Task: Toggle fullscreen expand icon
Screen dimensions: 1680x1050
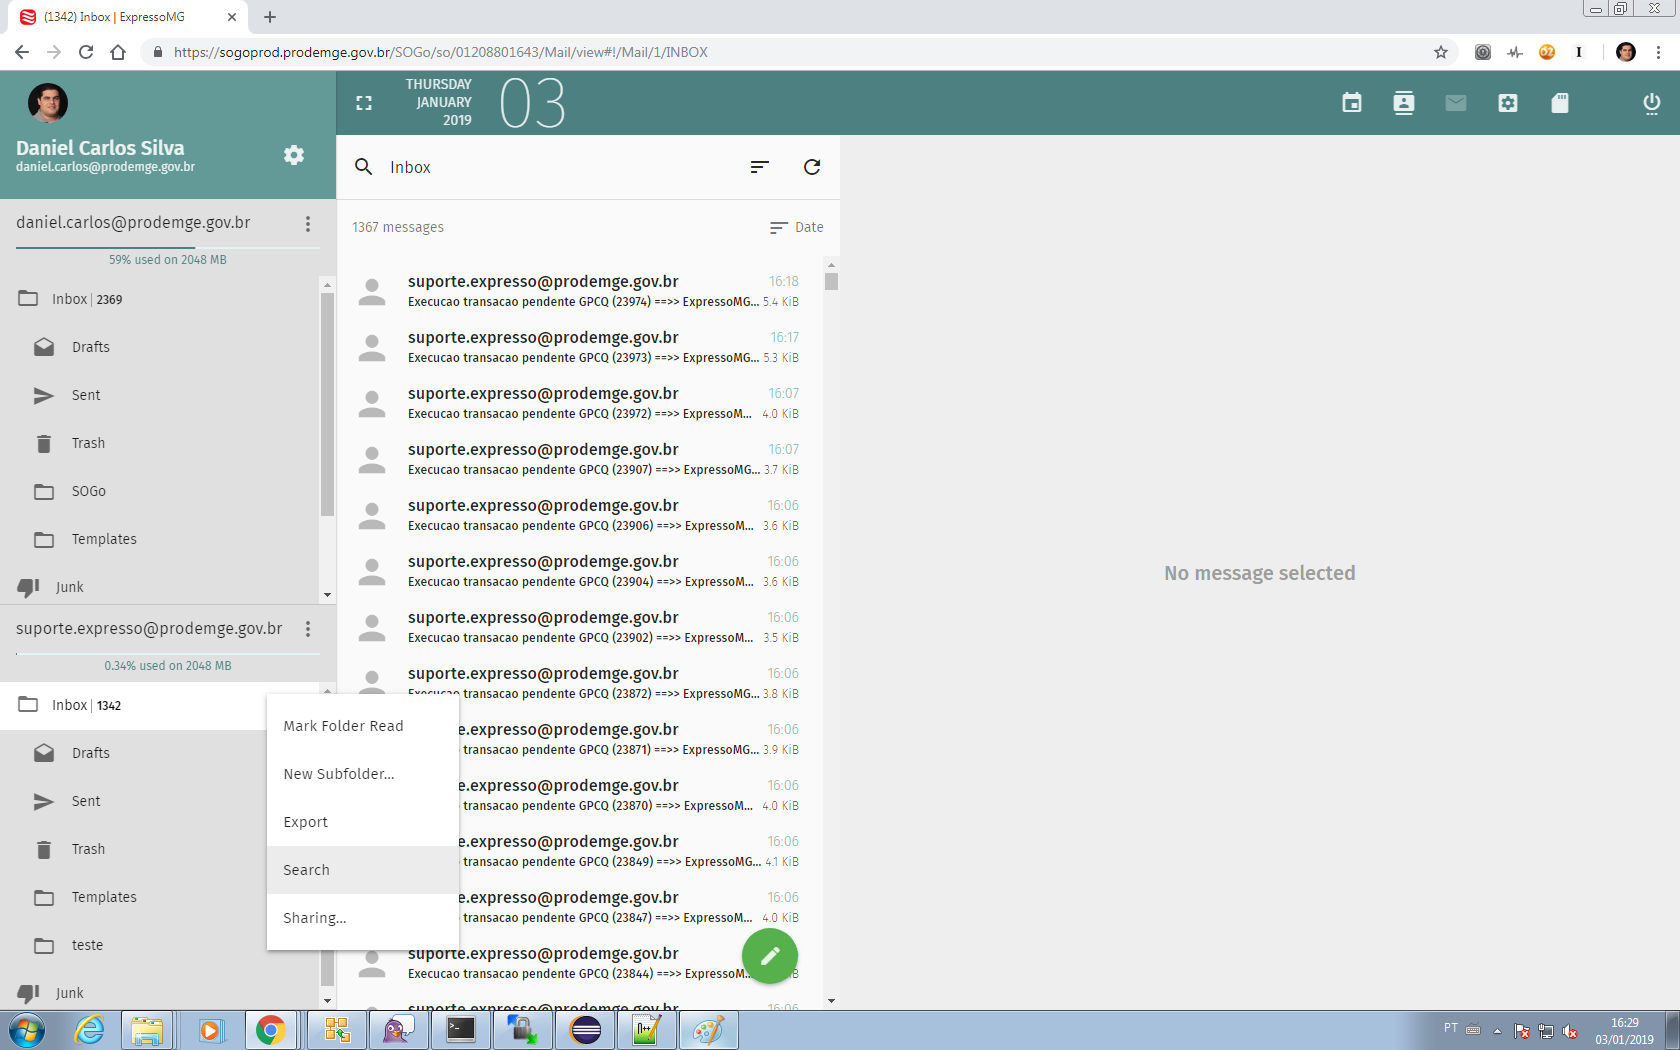Action: click(x=364, y=103)
